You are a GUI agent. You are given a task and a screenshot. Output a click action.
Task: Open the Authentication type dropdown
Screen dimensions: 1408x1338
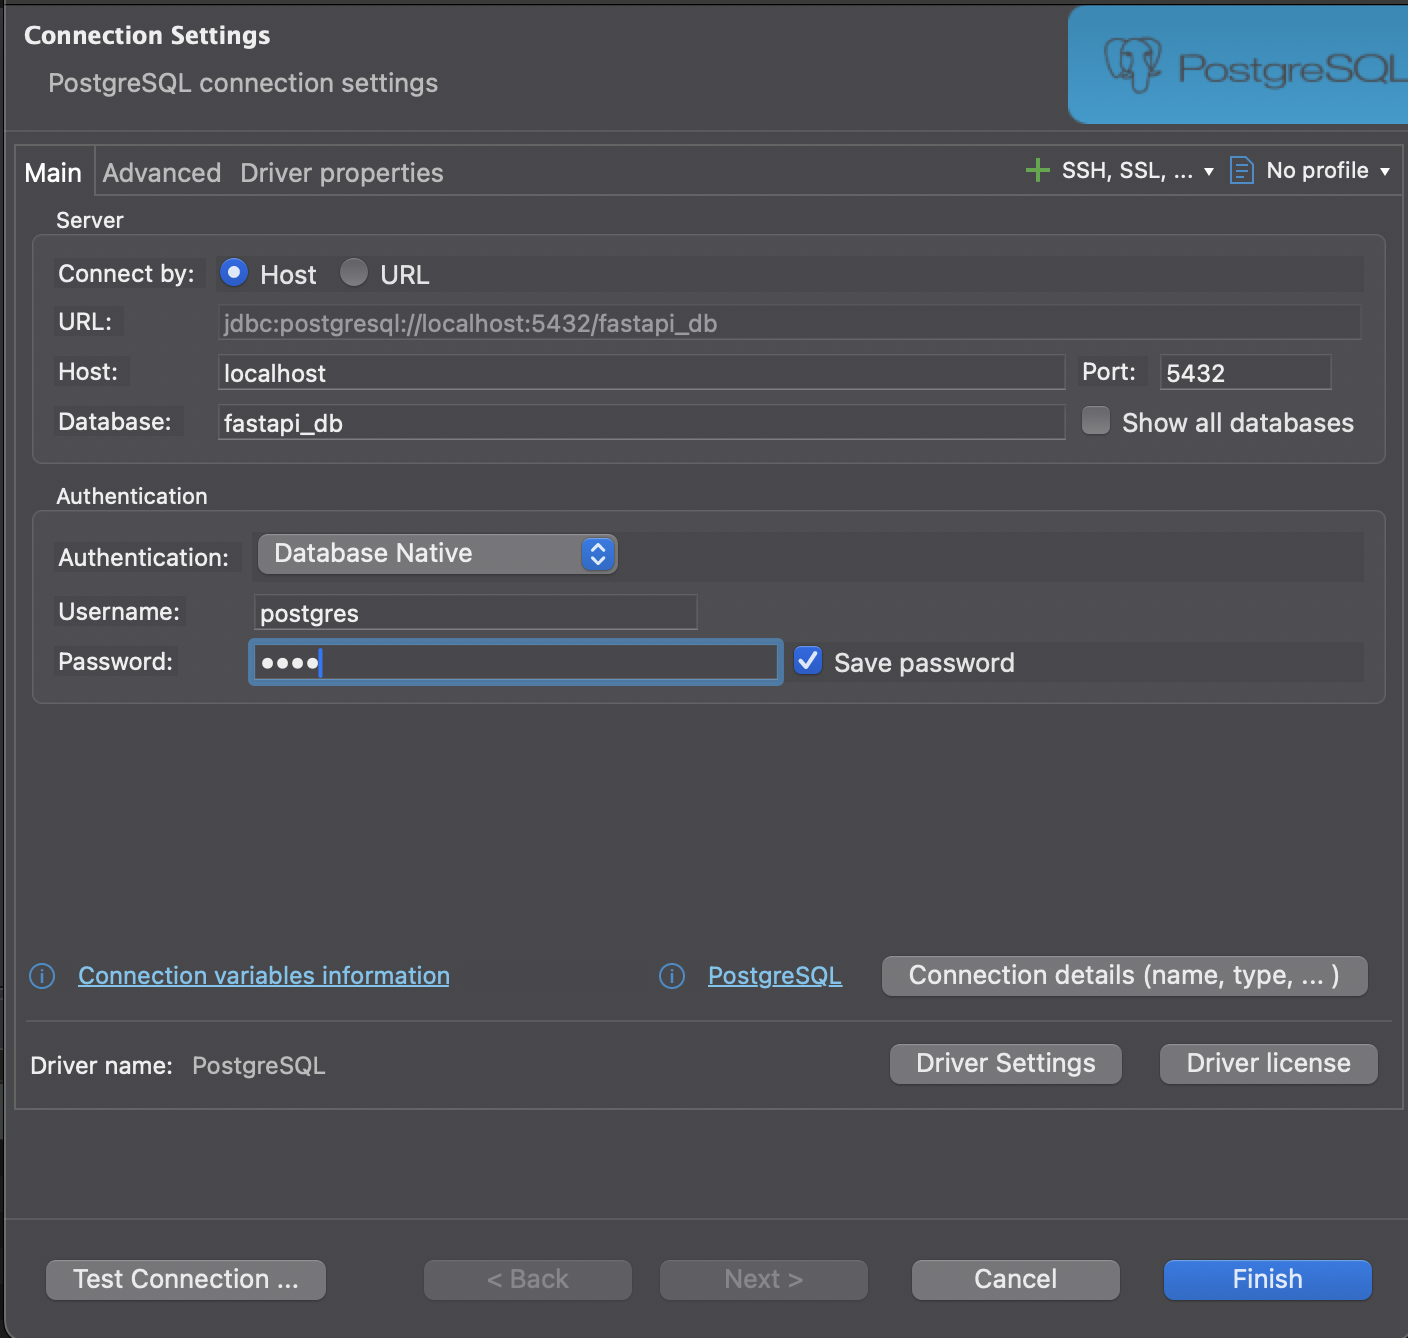[x=437, y=554]
